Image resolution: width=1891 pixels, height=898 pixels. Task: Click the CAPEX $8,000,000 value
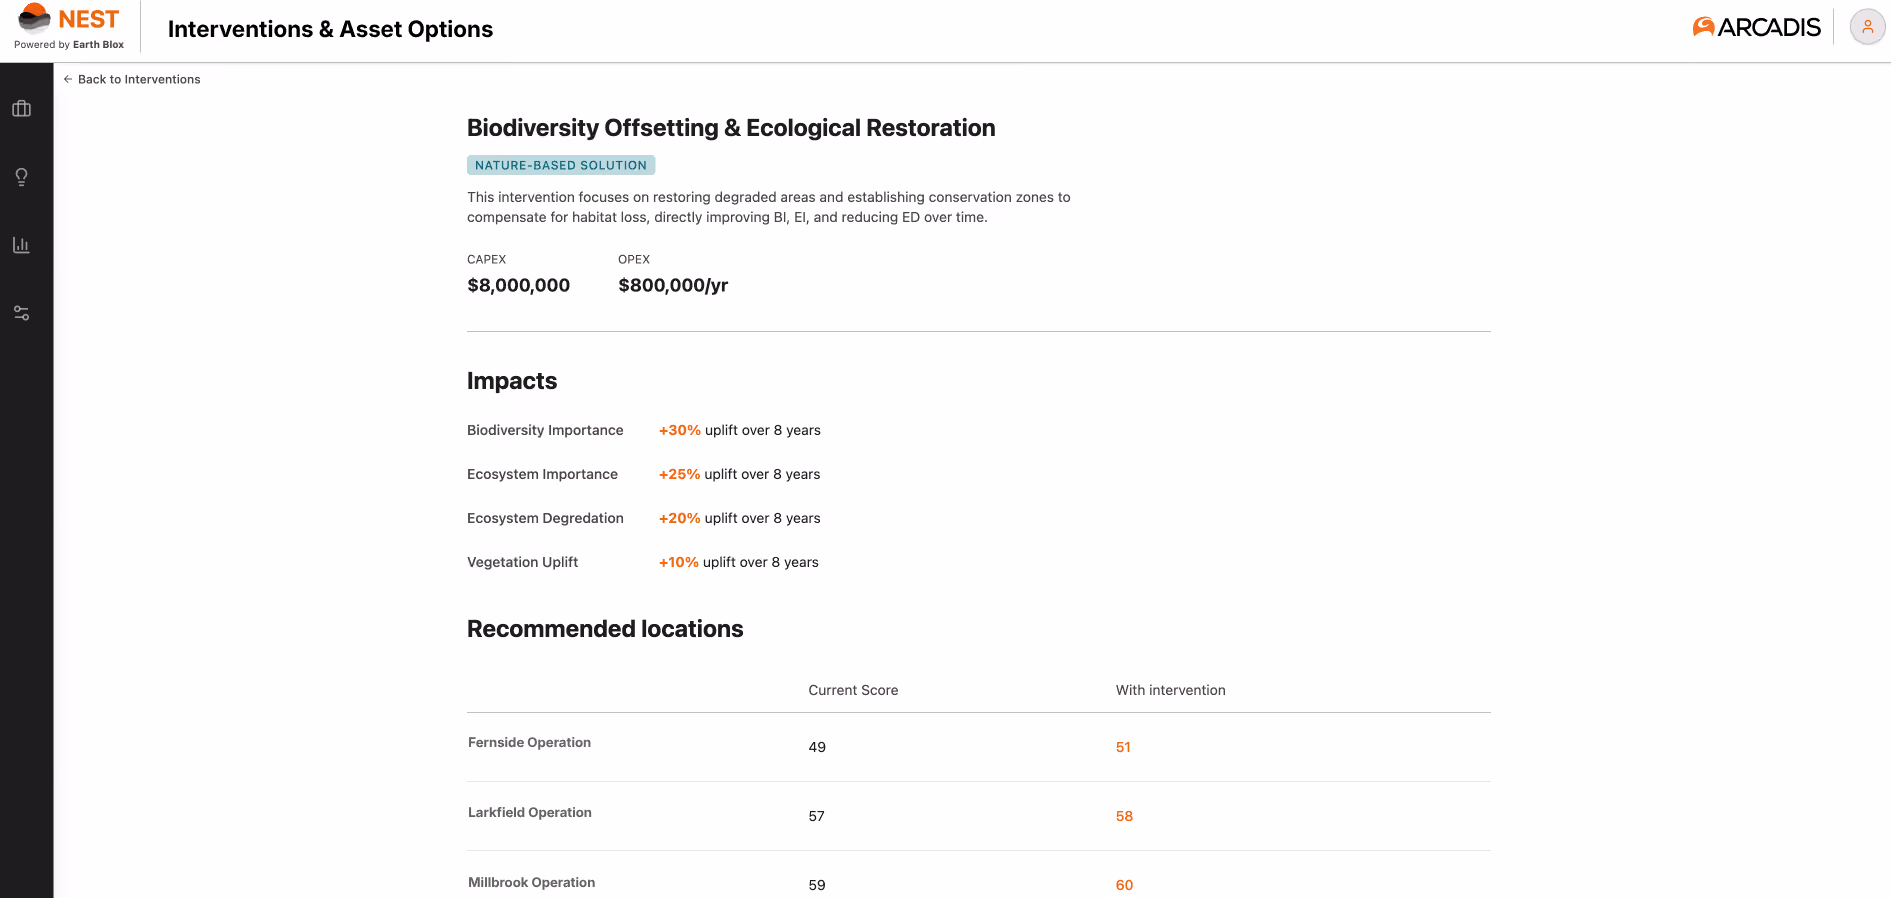point(518,285)
